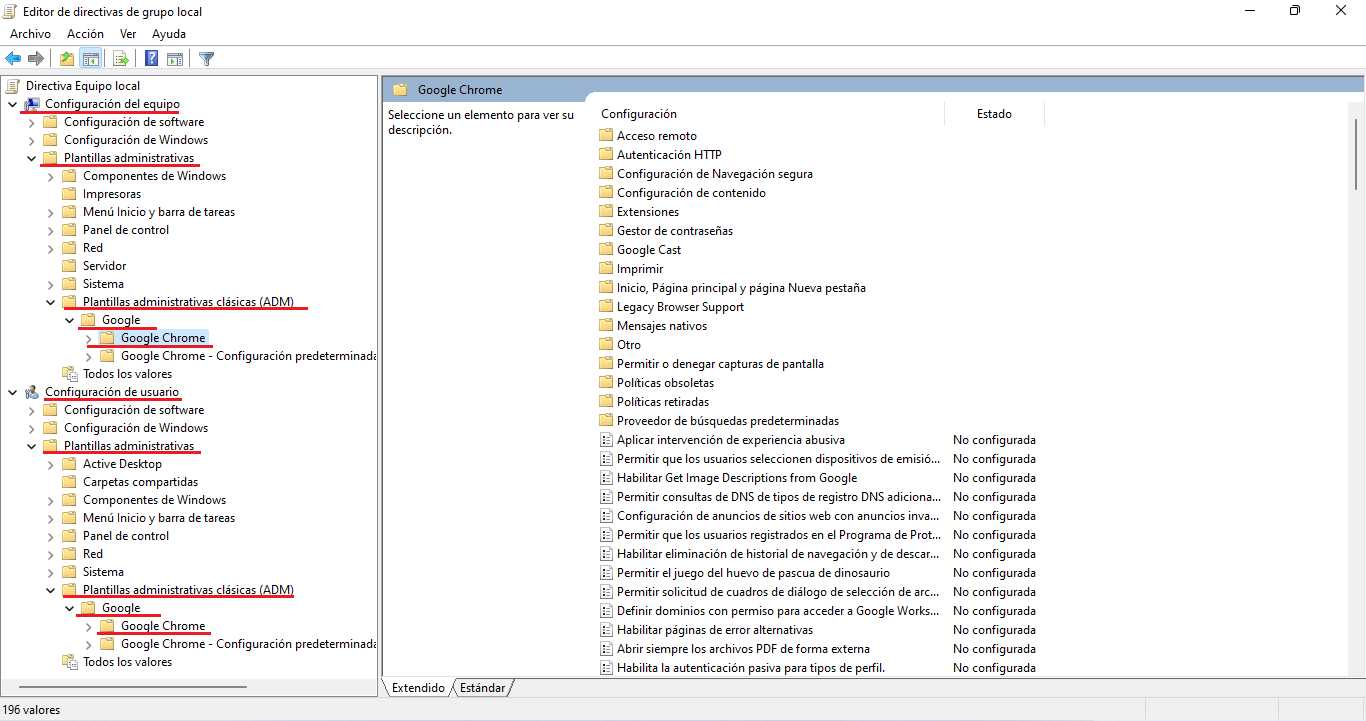Screen dimensions: 1366x721
Task: Click the folder icon beside Active Desktop
Action: 69,463
